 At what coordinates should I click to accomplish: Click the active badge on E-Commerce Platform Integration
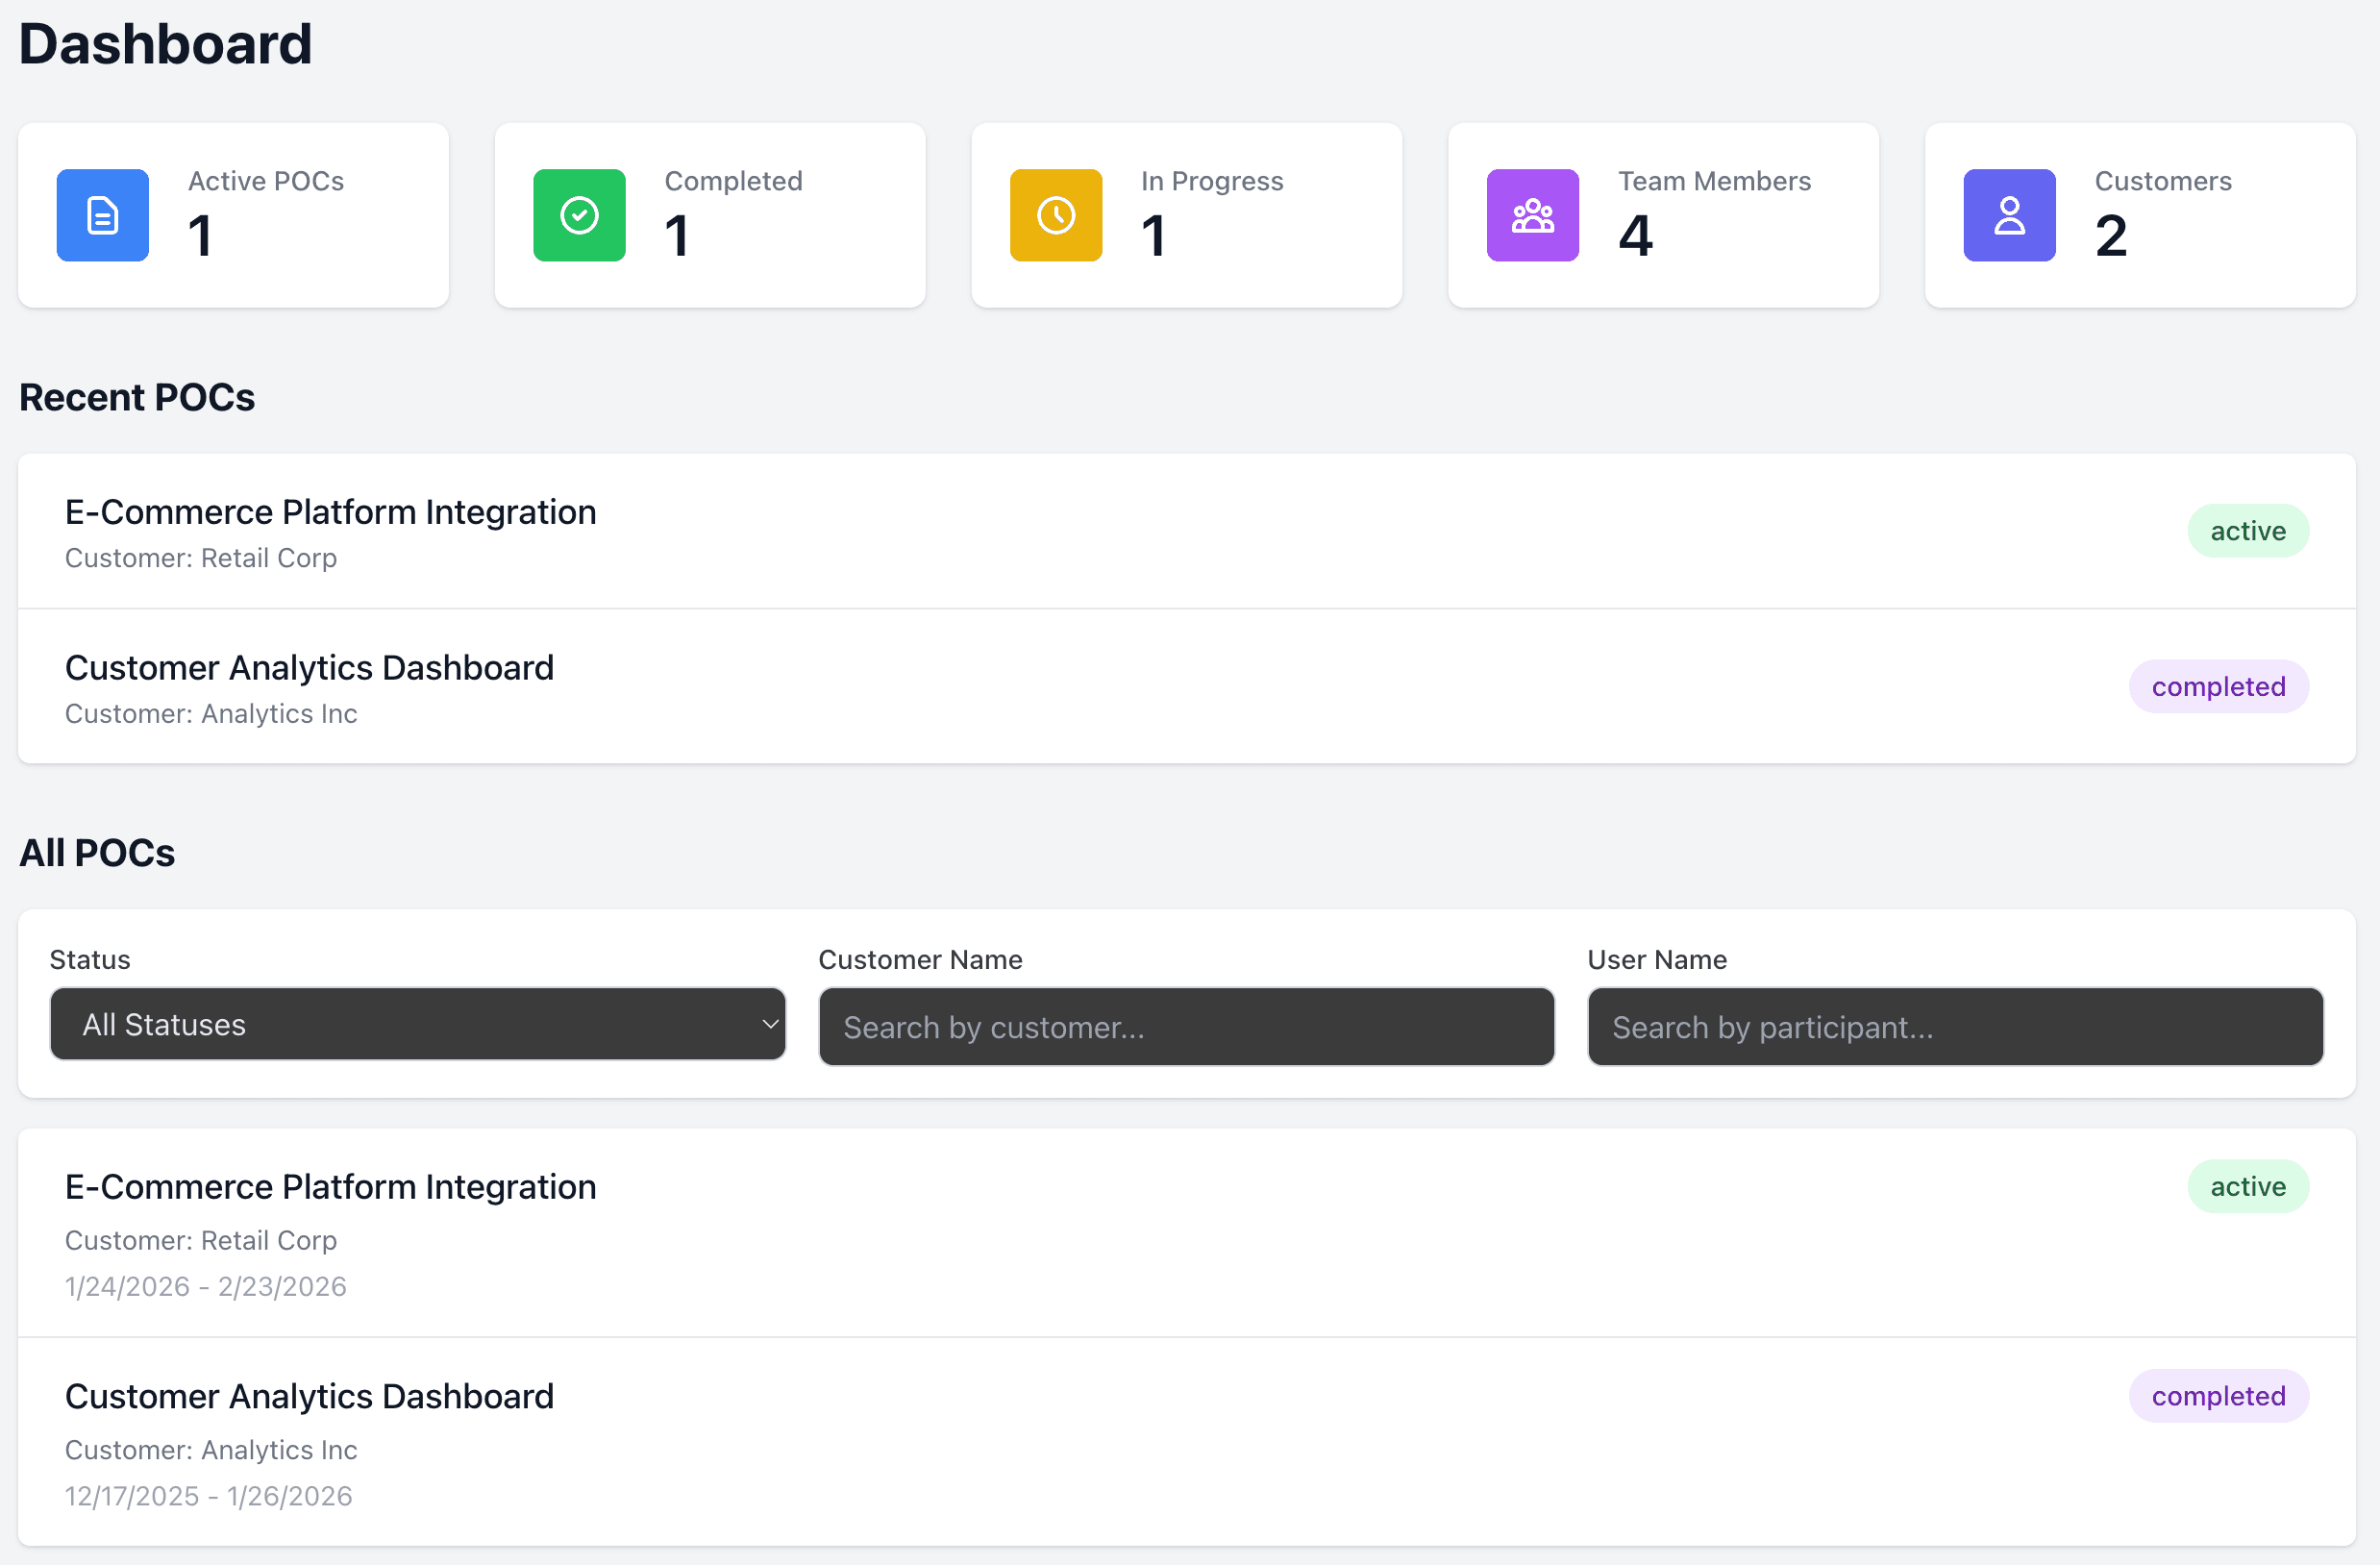pos(2248,530)
